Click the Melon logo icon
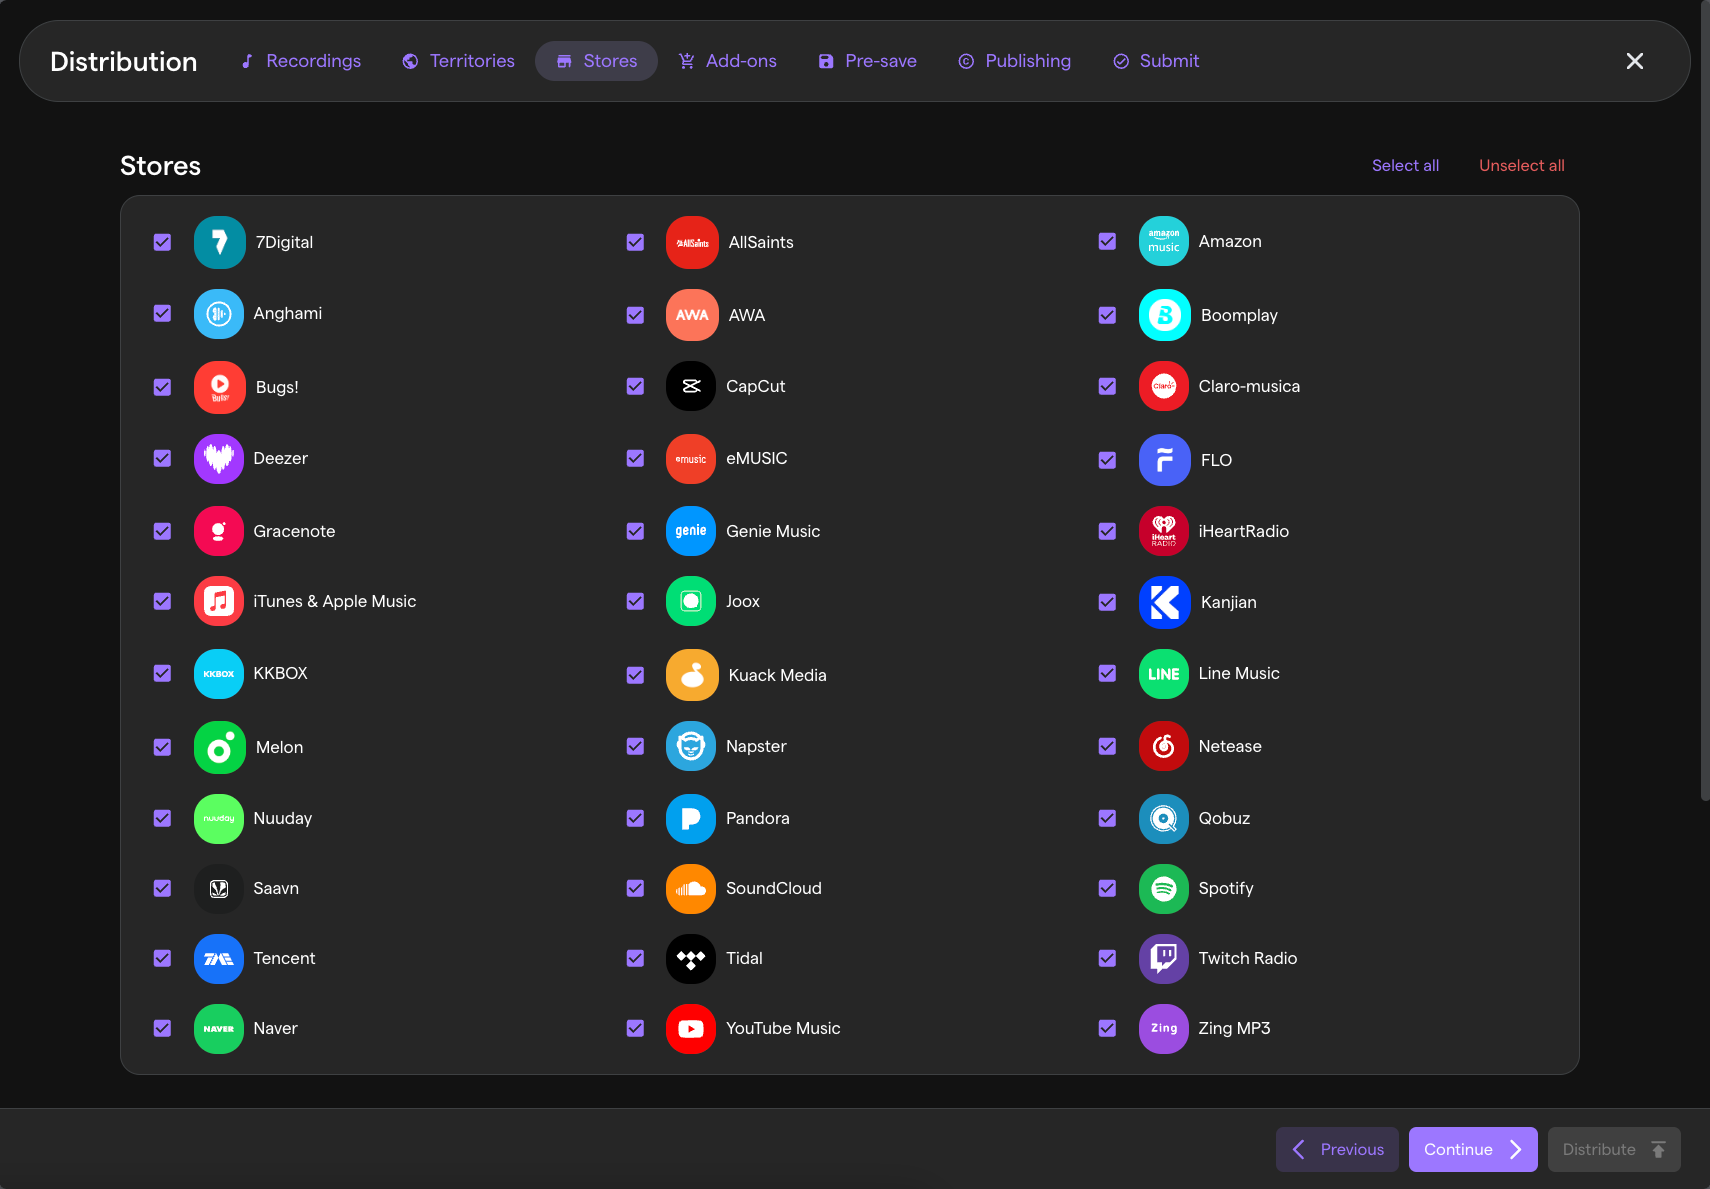Image resolution: width=1710 pixels, height=1189 pixels. click(219, 747)
